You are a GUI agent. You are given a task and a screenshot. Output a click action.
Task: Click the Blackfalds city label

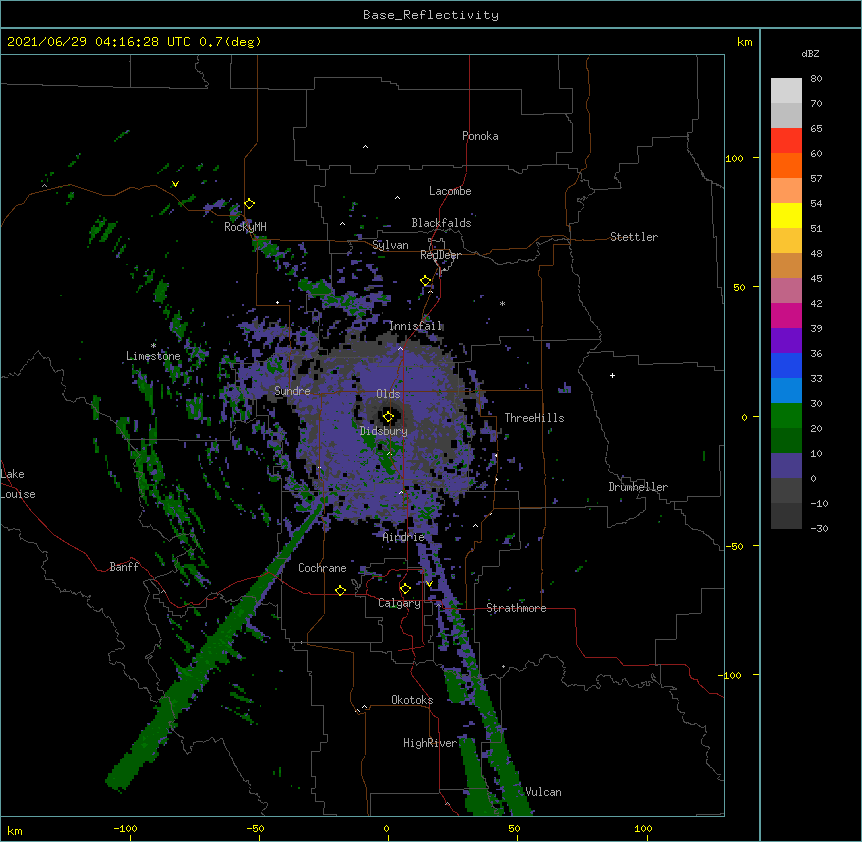click(441, 223)
